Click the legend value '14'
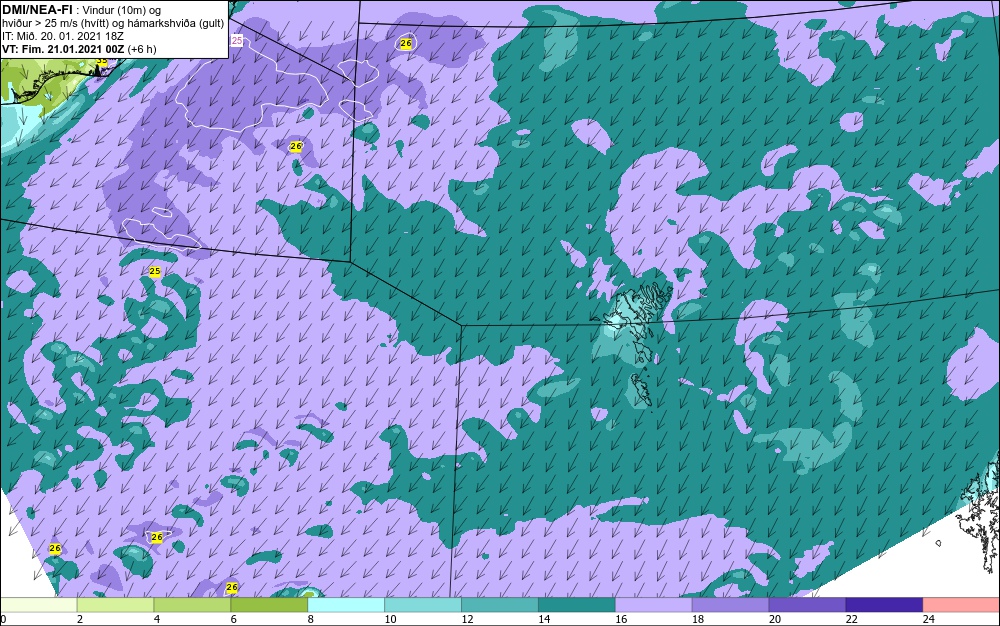The image size is (1000, 626). [544, 619]
